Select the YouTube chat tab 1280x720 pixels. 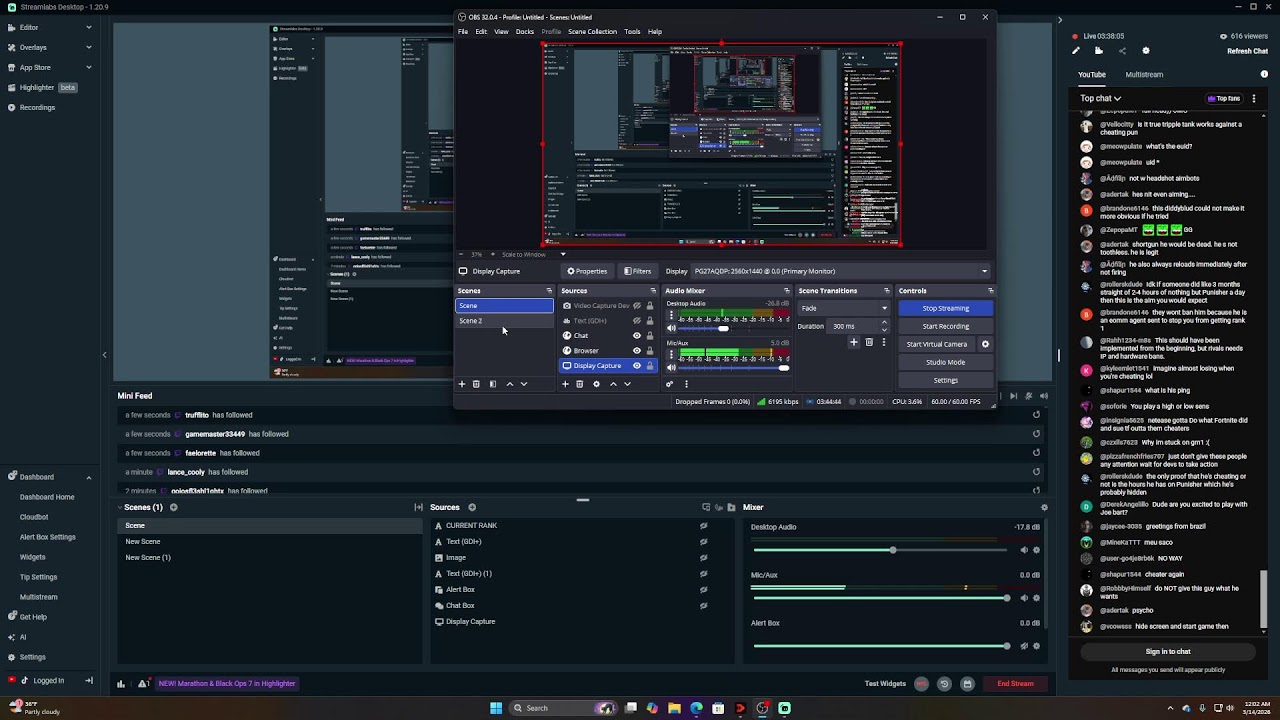click(1092, 74)
